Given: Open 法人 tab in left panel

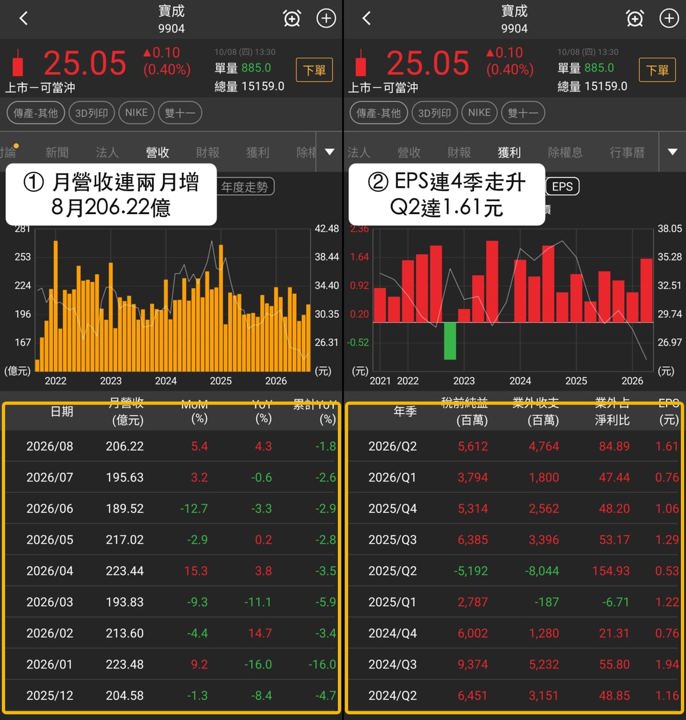Looking at the screenshot, I should pos(107,152).
